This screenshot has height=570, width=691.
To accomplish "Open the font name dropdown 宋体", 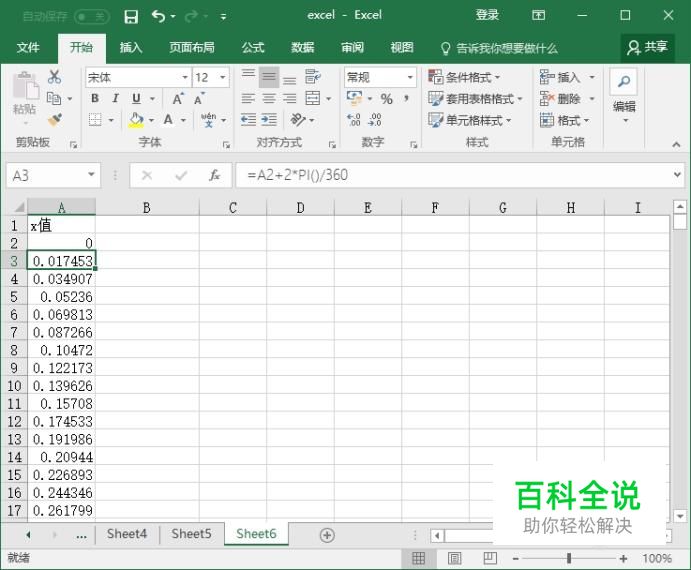I will (x=185, y=78).
